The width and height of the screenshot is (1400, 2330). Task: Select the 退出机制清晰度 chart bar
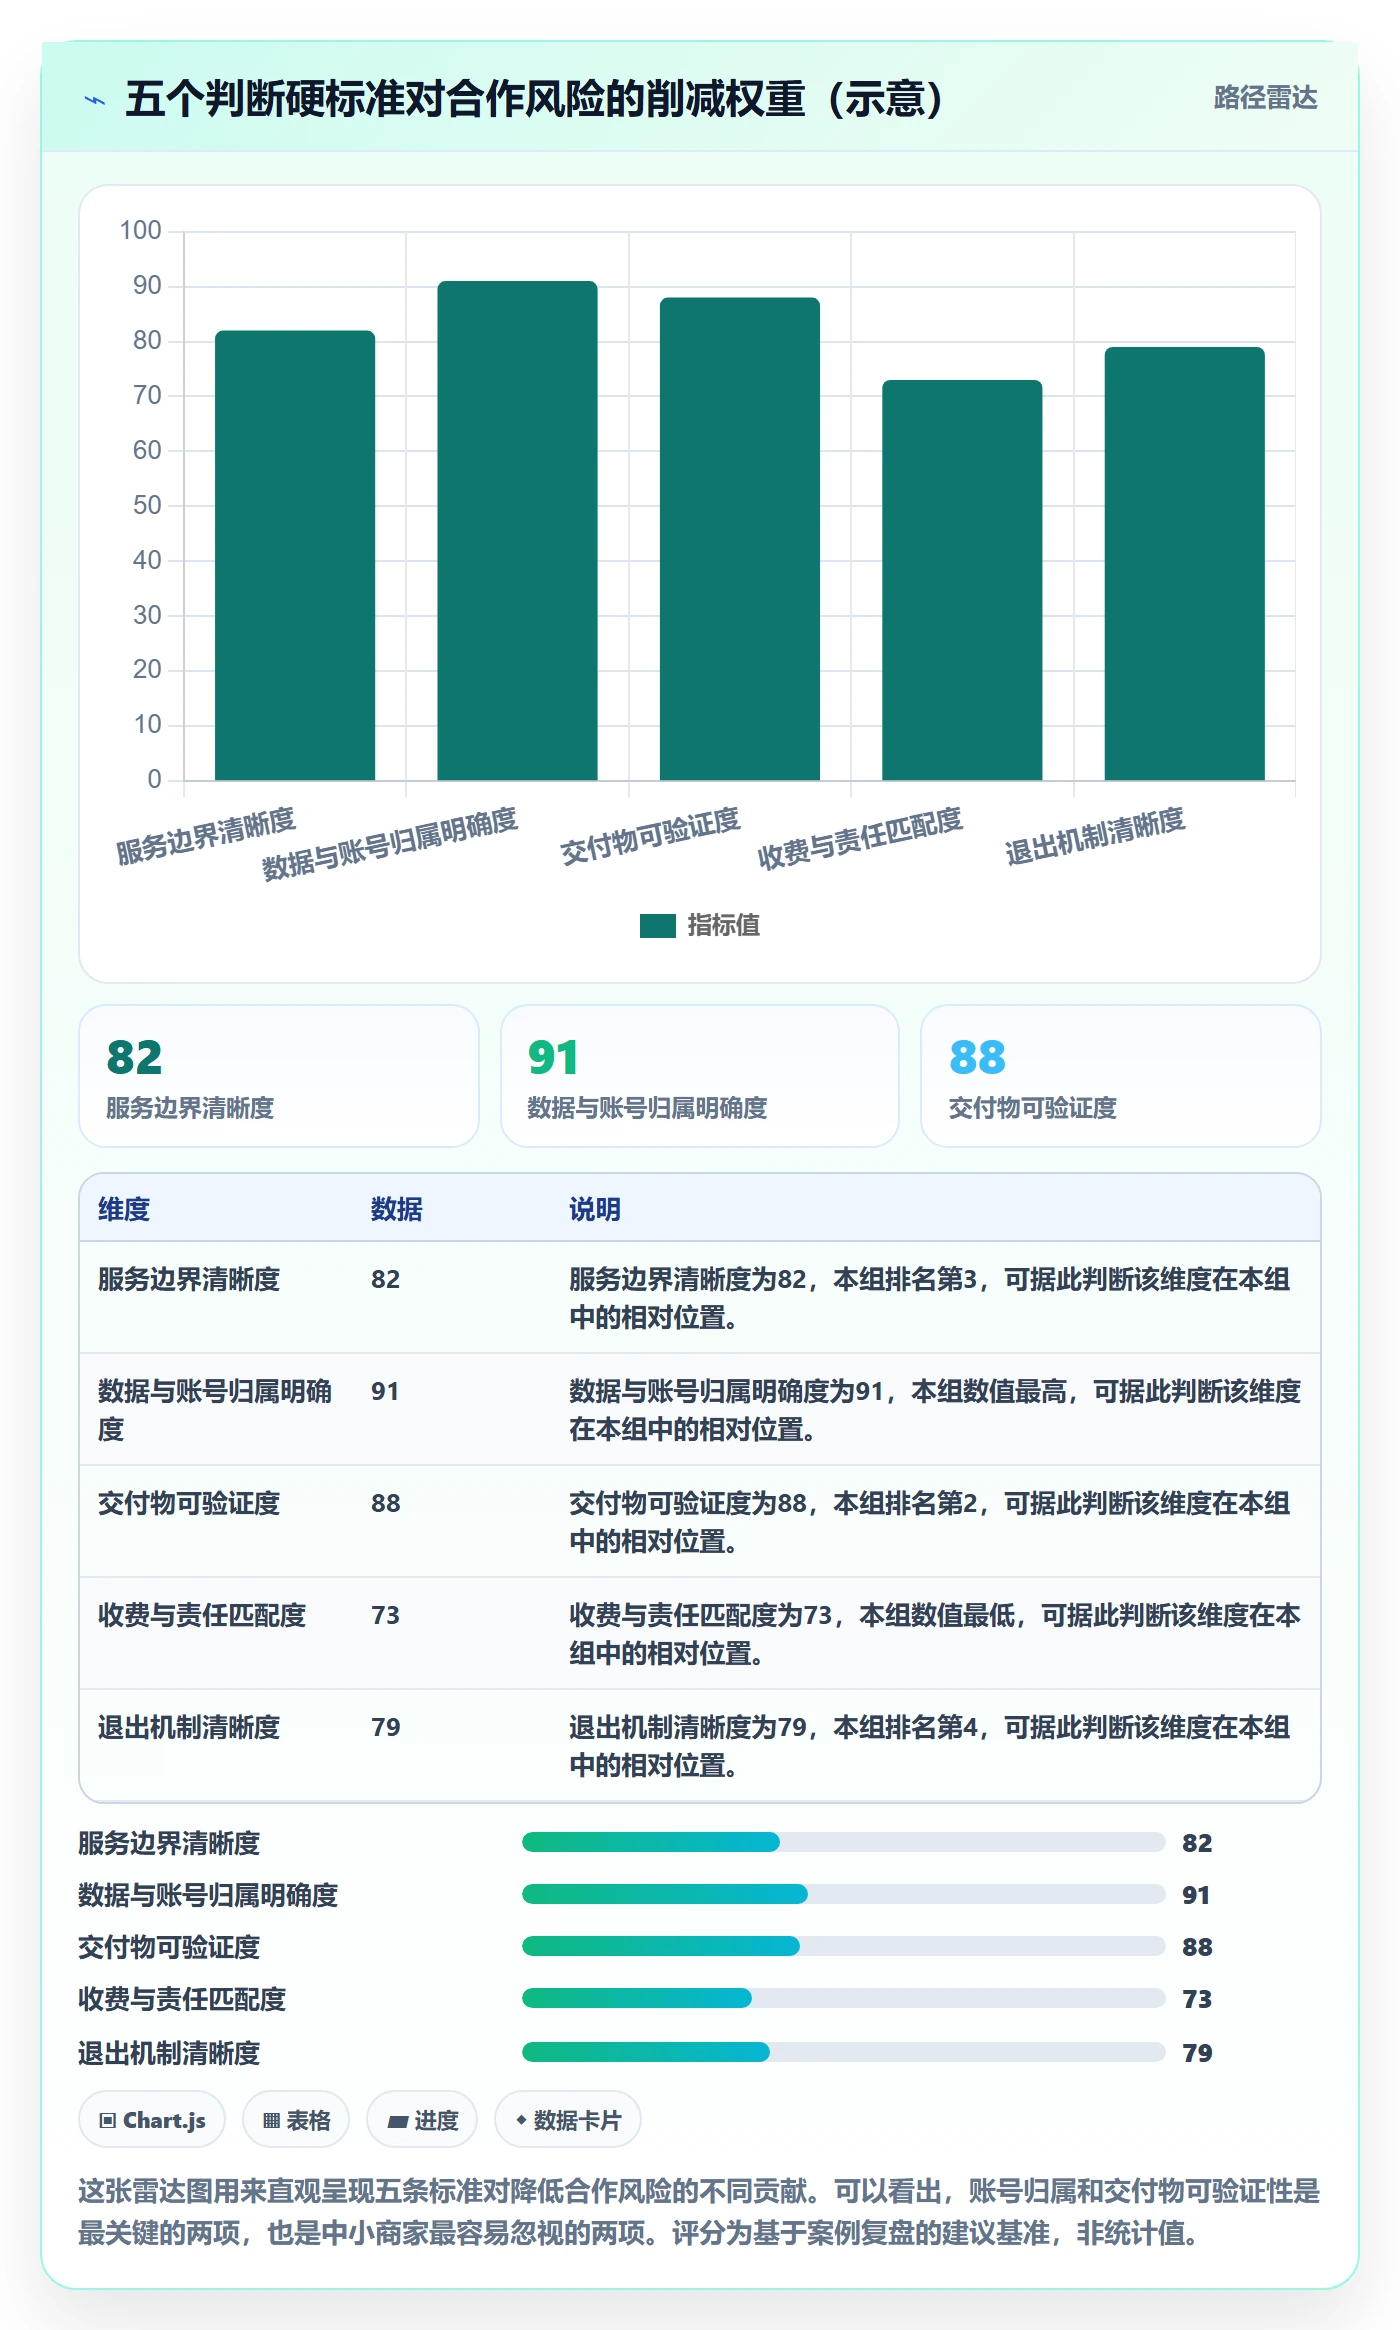click(x=1184, y=563)
